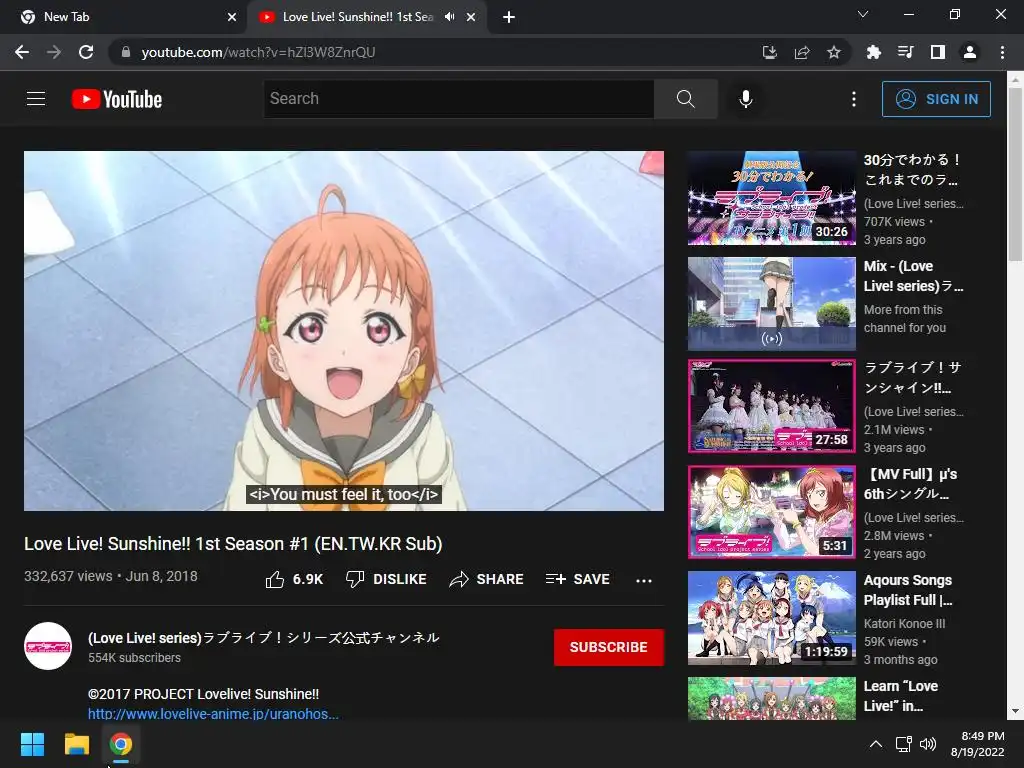Close the Love Live! Sunshine tab

(471, 17)
